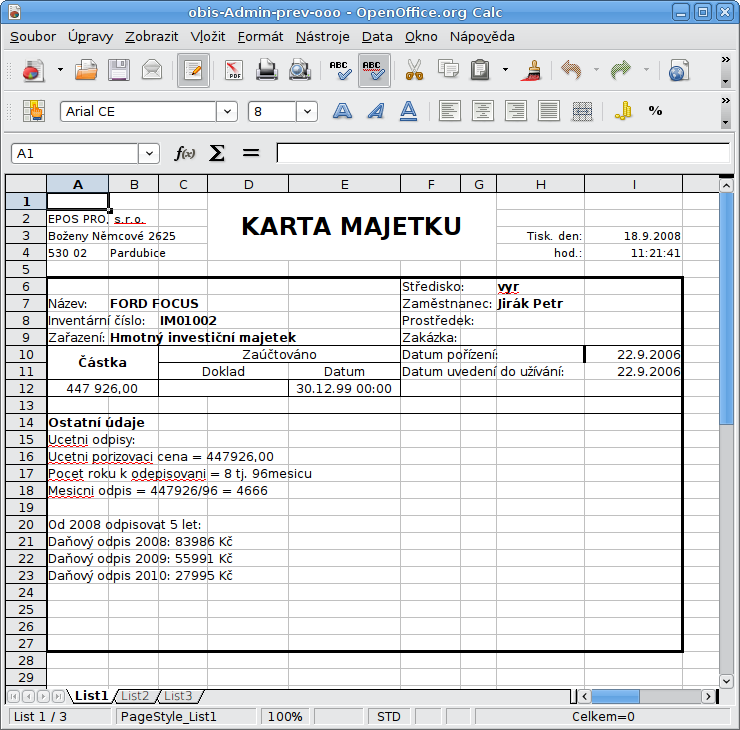Click the Save floppy disk icon
Viewport: 740px width, 730px height.
click(x=119, y=71)
